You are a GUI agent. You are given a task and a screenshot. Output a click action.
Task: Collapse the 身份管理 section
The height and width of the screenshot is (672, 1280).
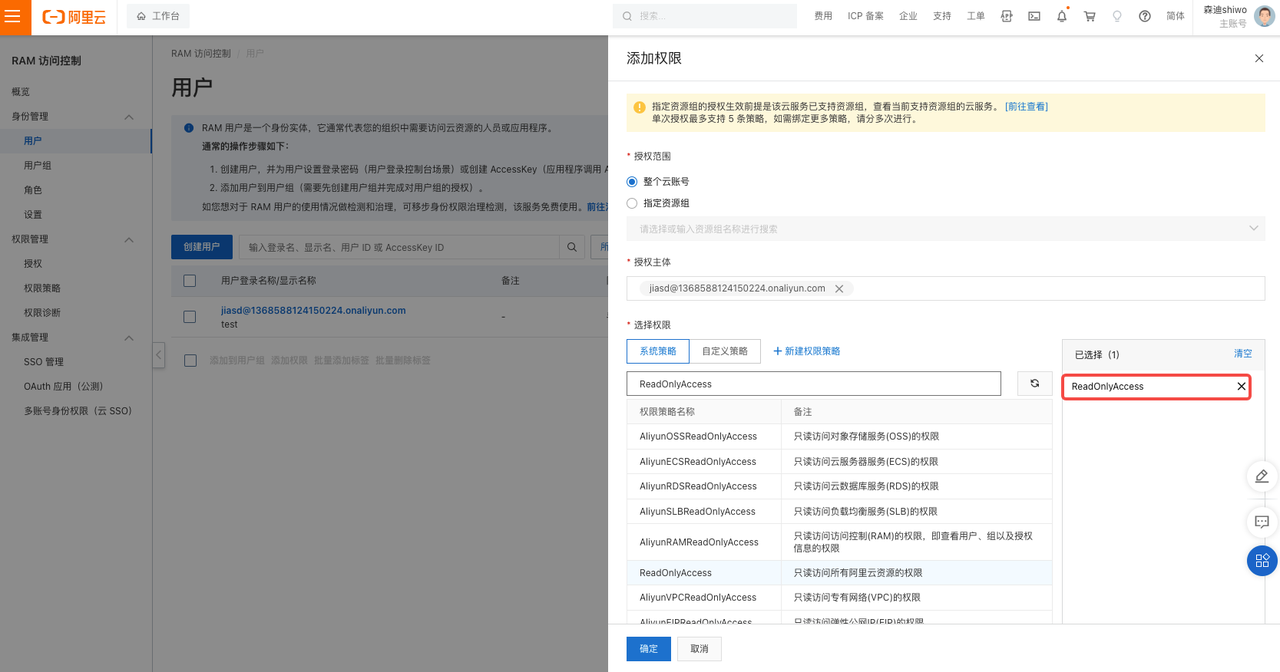tap(128, 117)
